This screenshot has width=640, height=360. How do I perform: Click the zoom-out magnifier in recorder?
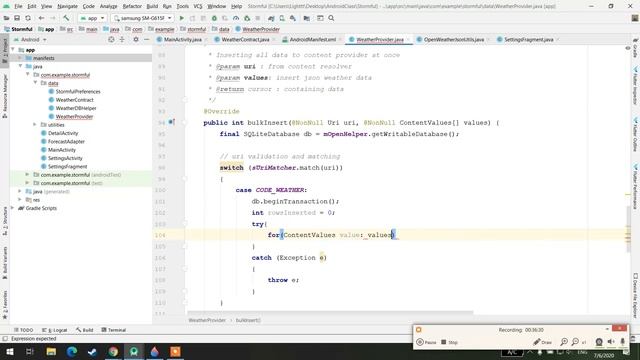(575, 342)
